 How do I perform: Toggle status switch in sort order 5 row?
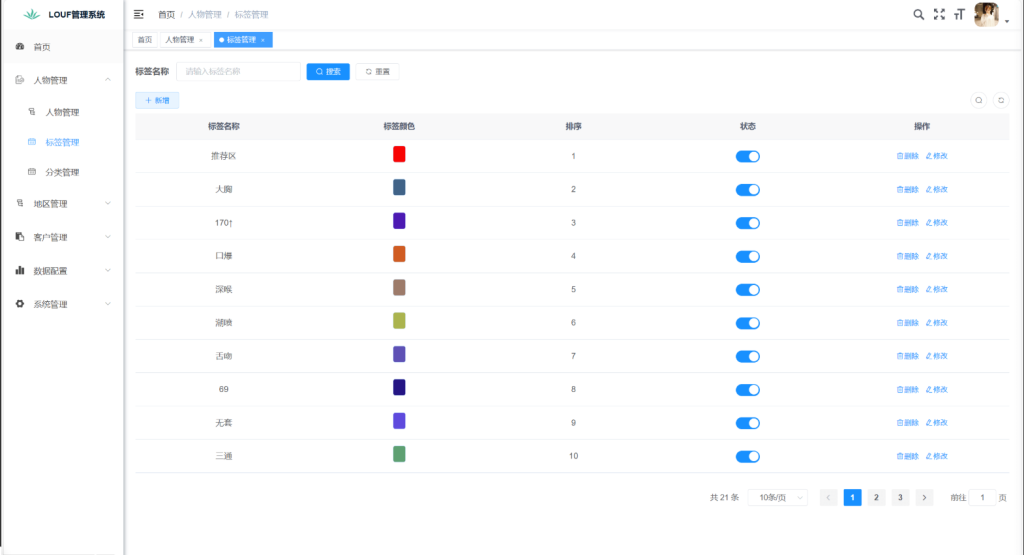748,289
